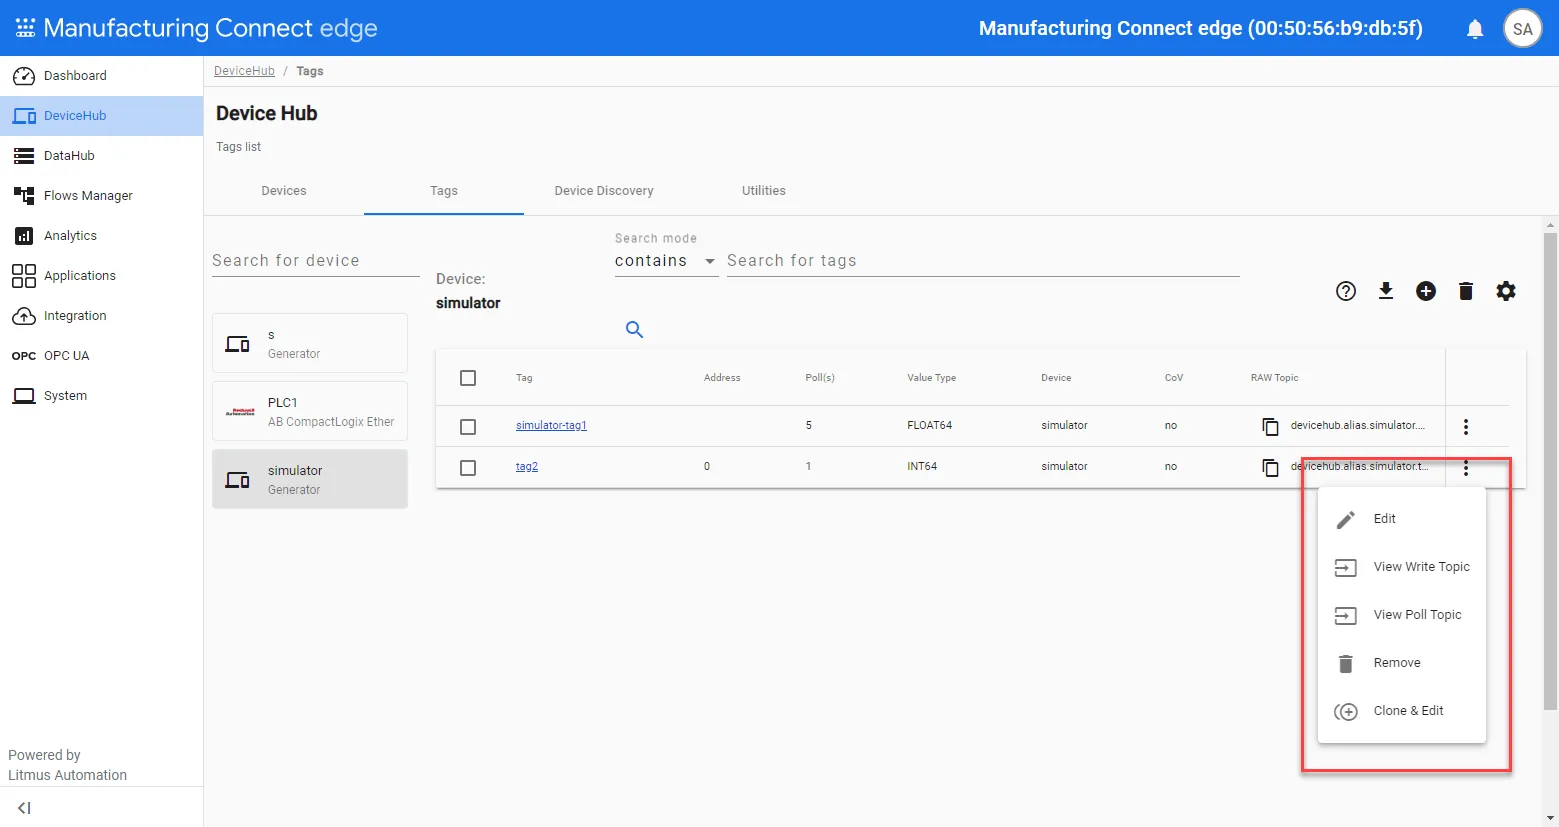Image resolution: width=1559 pixels, height=827 pixels.
Task: Open Analytics from sidebar
Action: [101, 236]
